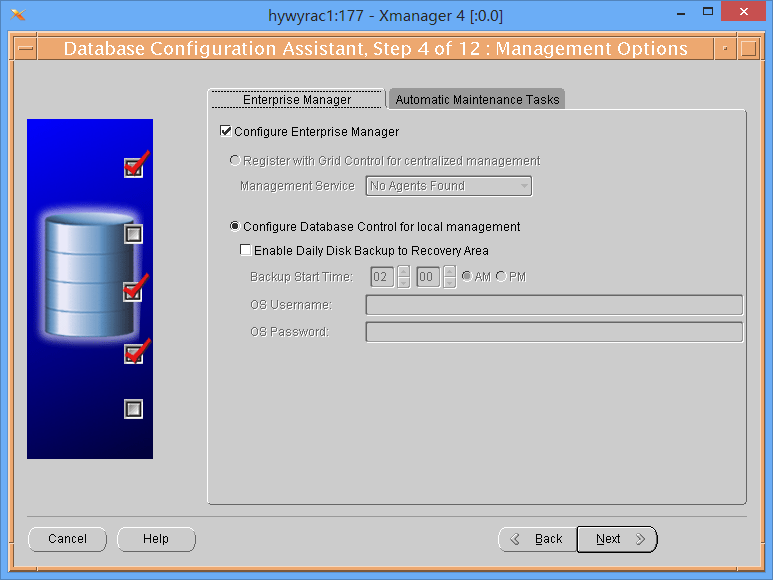Maximize the Xmanager window
The height and width of the screenshot is (580, 773).
click(707, 12)
